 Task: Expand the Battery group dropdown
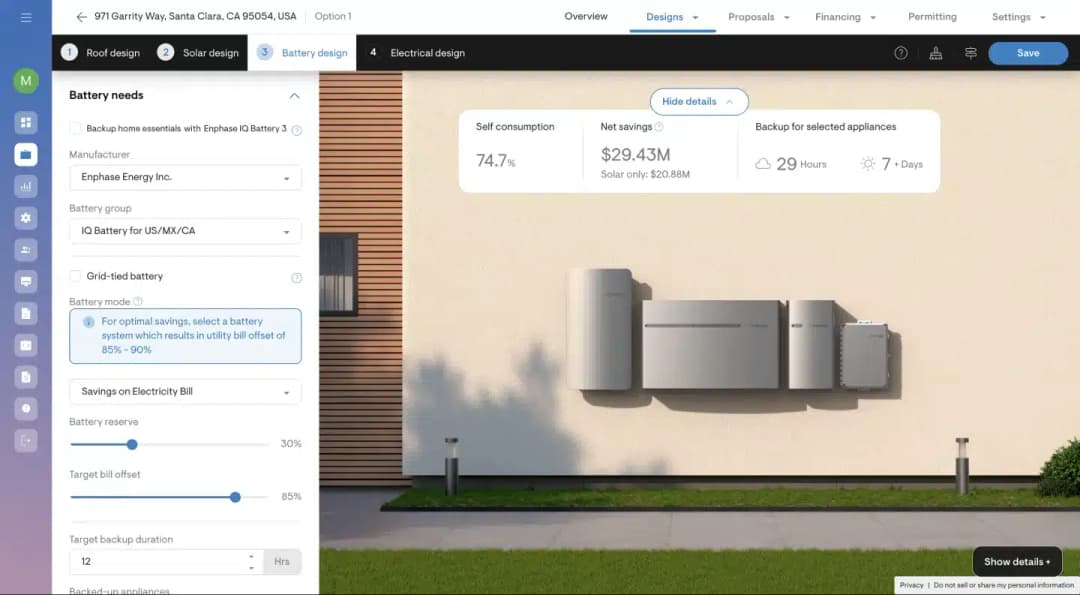click(185, 231)
